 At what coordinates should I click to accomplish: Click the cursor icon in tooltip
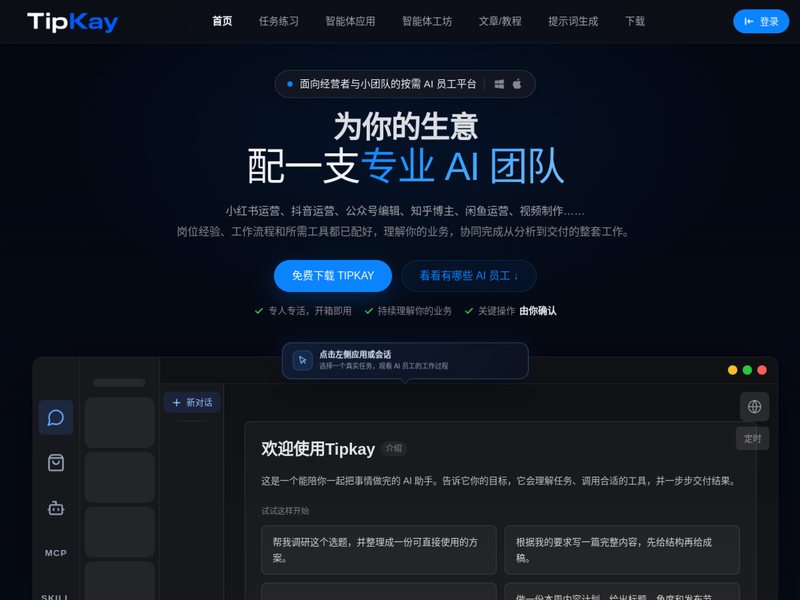303,360
